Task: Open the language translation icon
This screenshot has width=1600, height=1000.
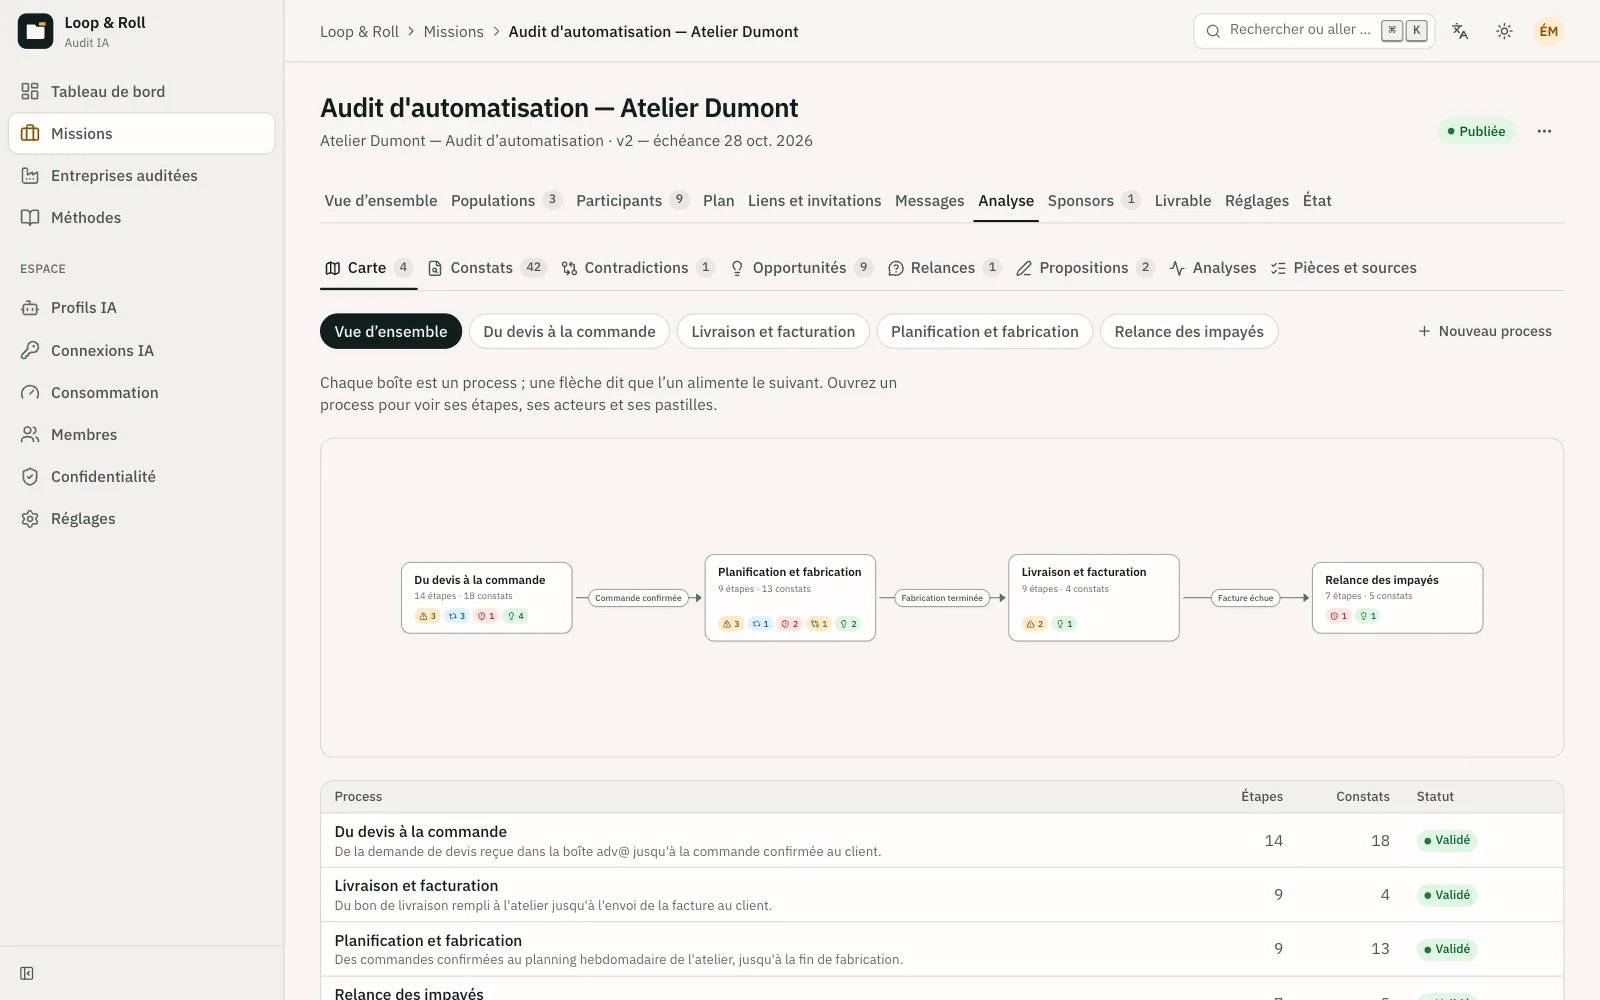Action: 1460,31
